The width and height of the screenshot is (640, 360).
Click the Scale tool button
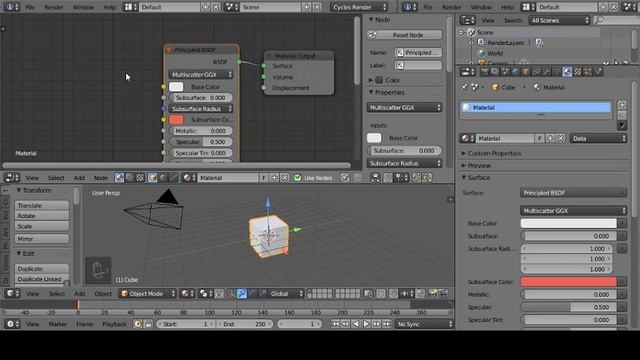[x=42, y=226]
